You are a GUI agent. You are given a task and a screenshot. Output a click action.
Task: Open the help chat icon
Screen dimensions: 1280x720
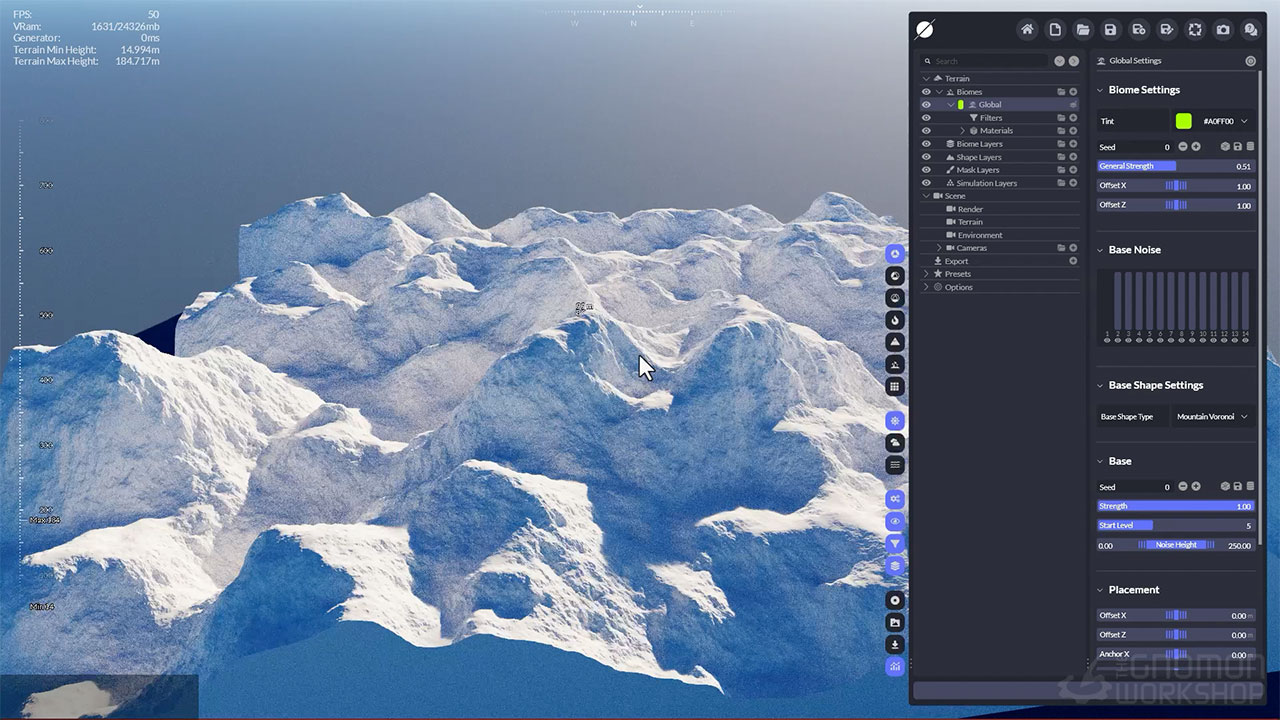1251,30
